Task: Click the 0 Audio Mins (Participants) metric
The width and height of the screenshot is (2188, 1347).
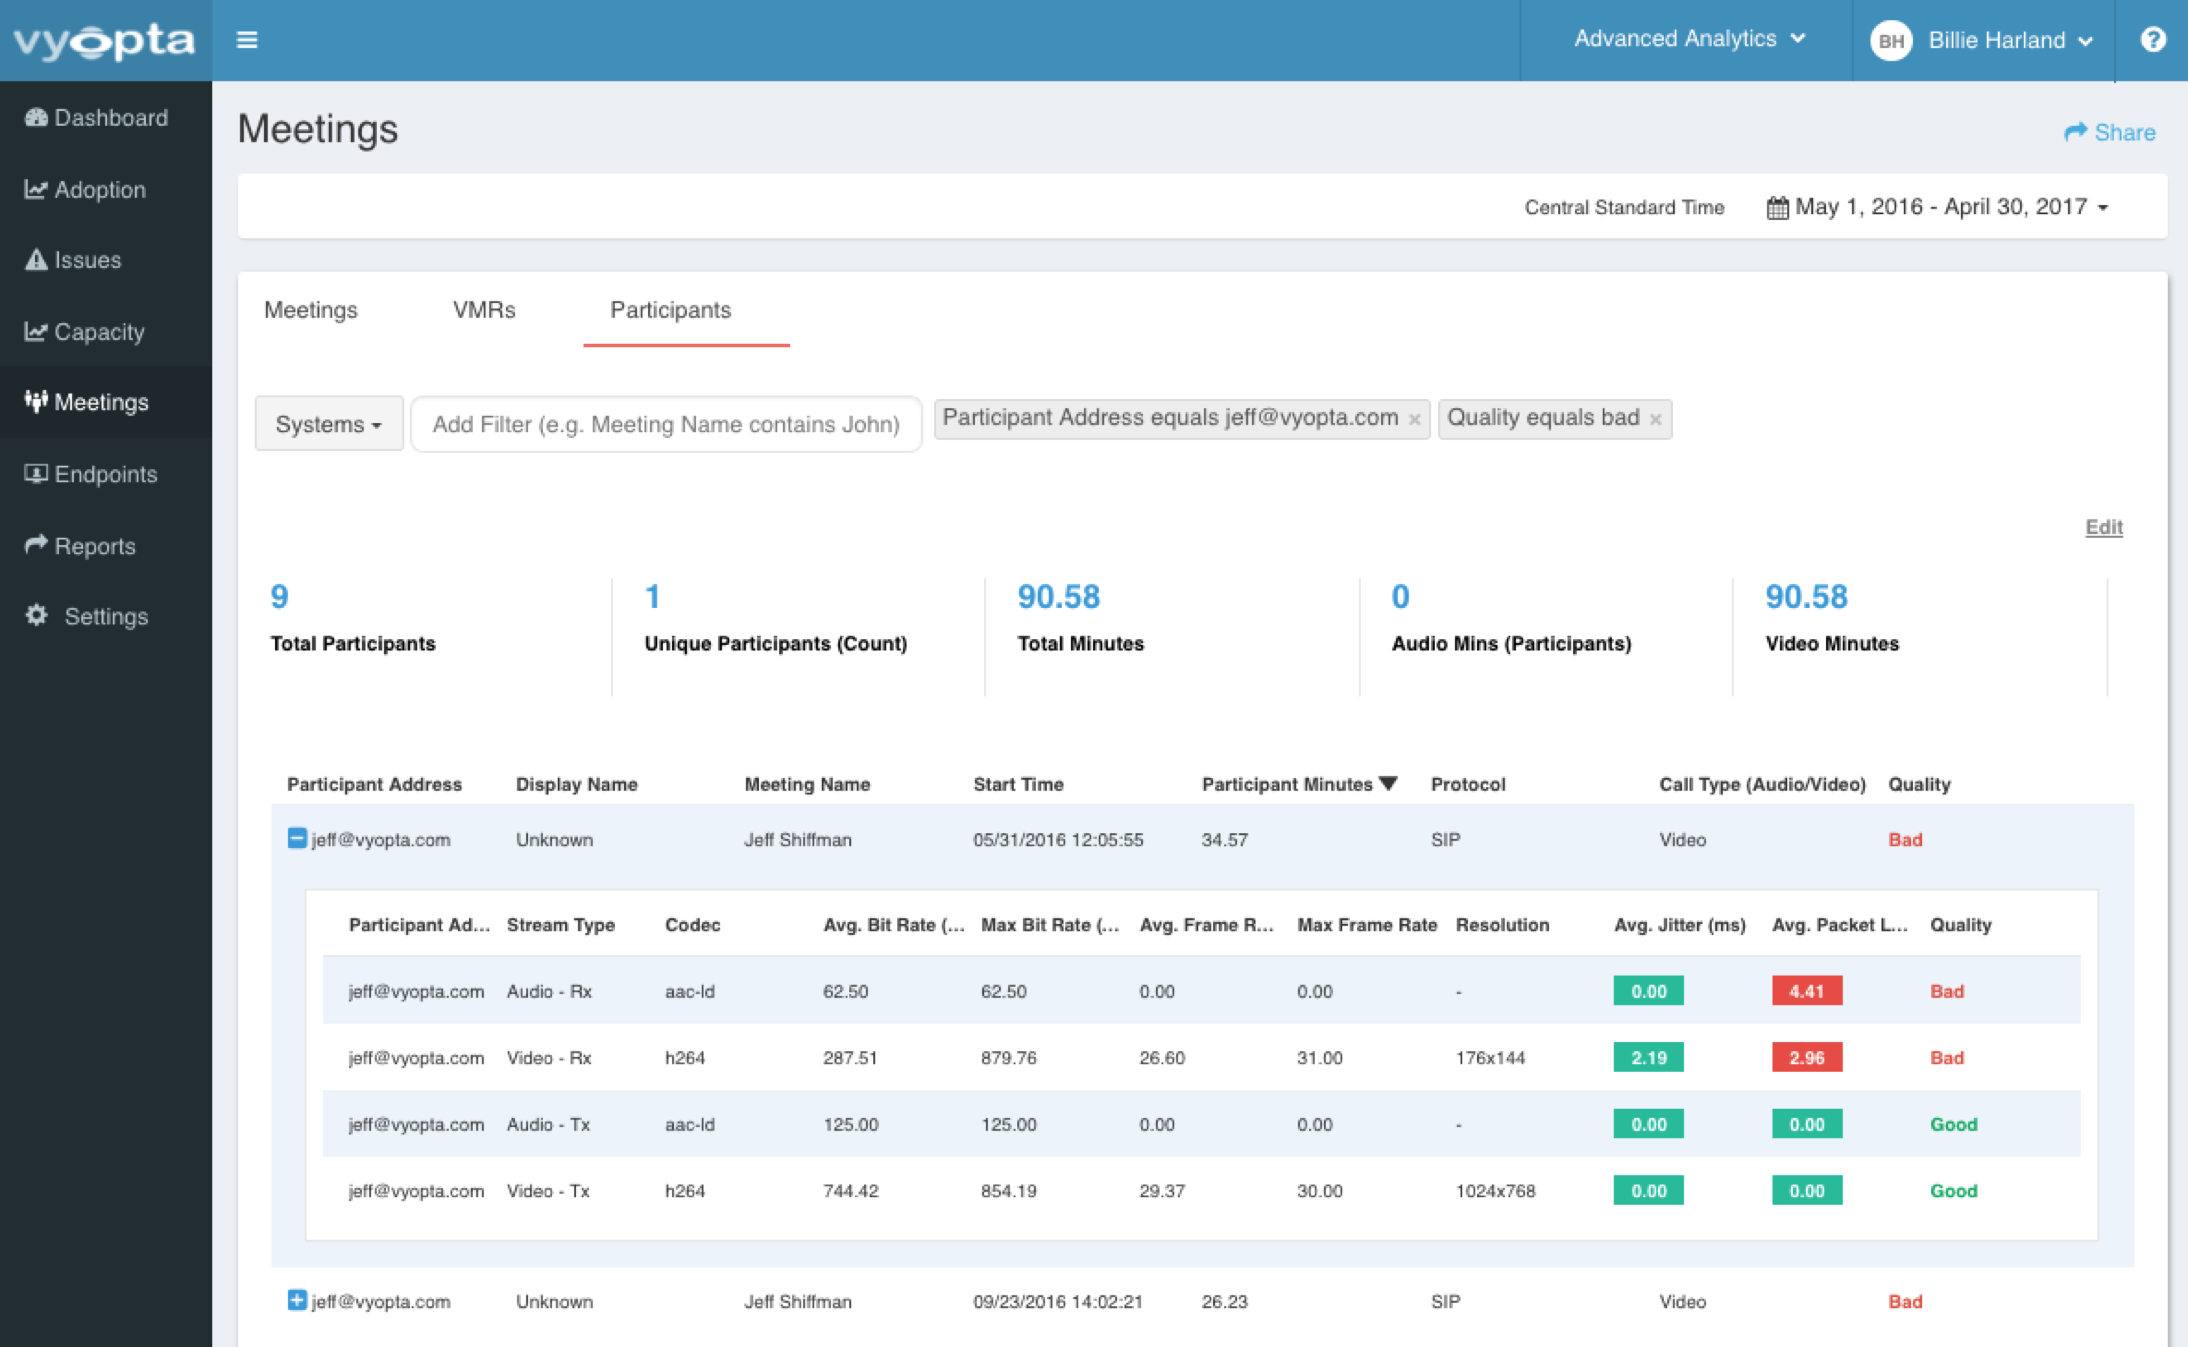Action: [1511, 618]
